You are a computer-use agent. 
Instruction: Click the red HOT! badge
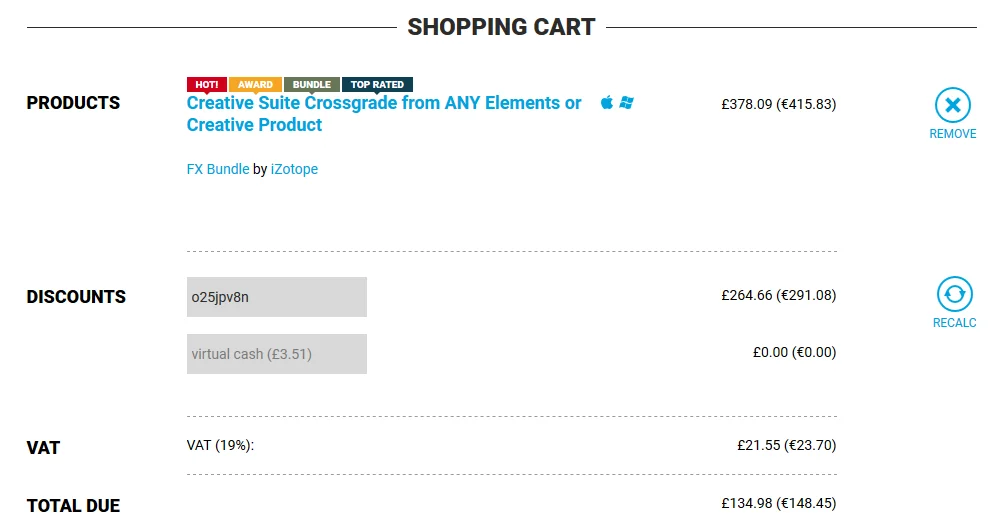207,85
